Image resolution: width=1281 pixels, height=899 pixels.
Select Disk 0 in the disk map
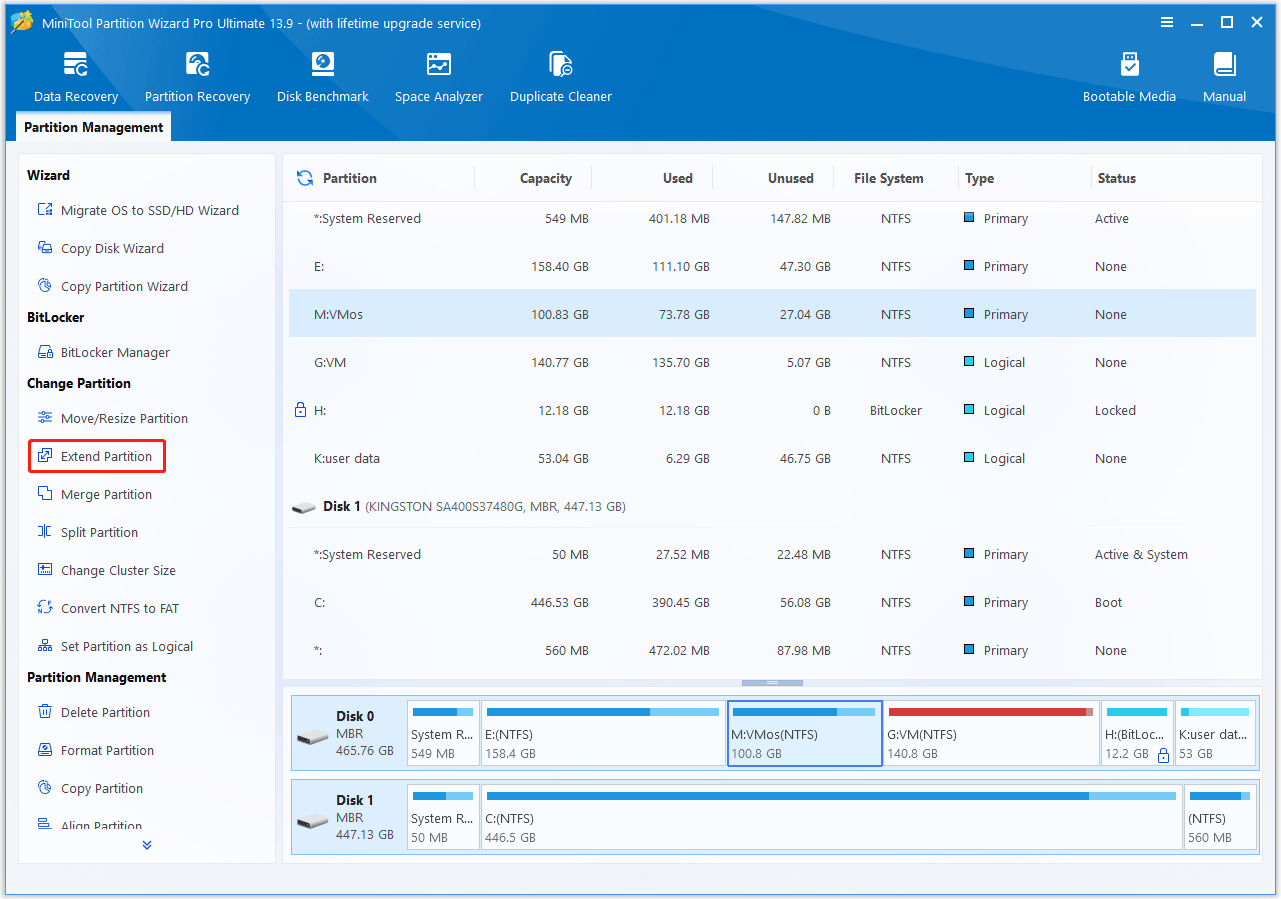point(348,733)
